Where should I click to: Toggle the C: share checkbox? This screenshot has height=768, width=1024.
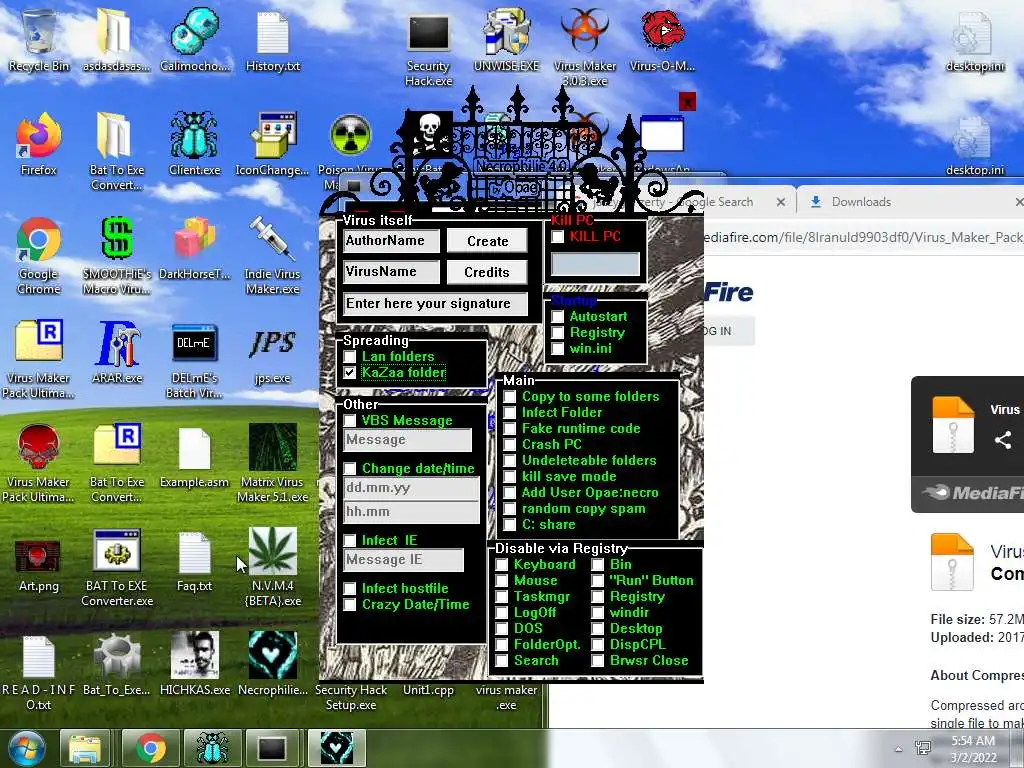pos(510,524)
